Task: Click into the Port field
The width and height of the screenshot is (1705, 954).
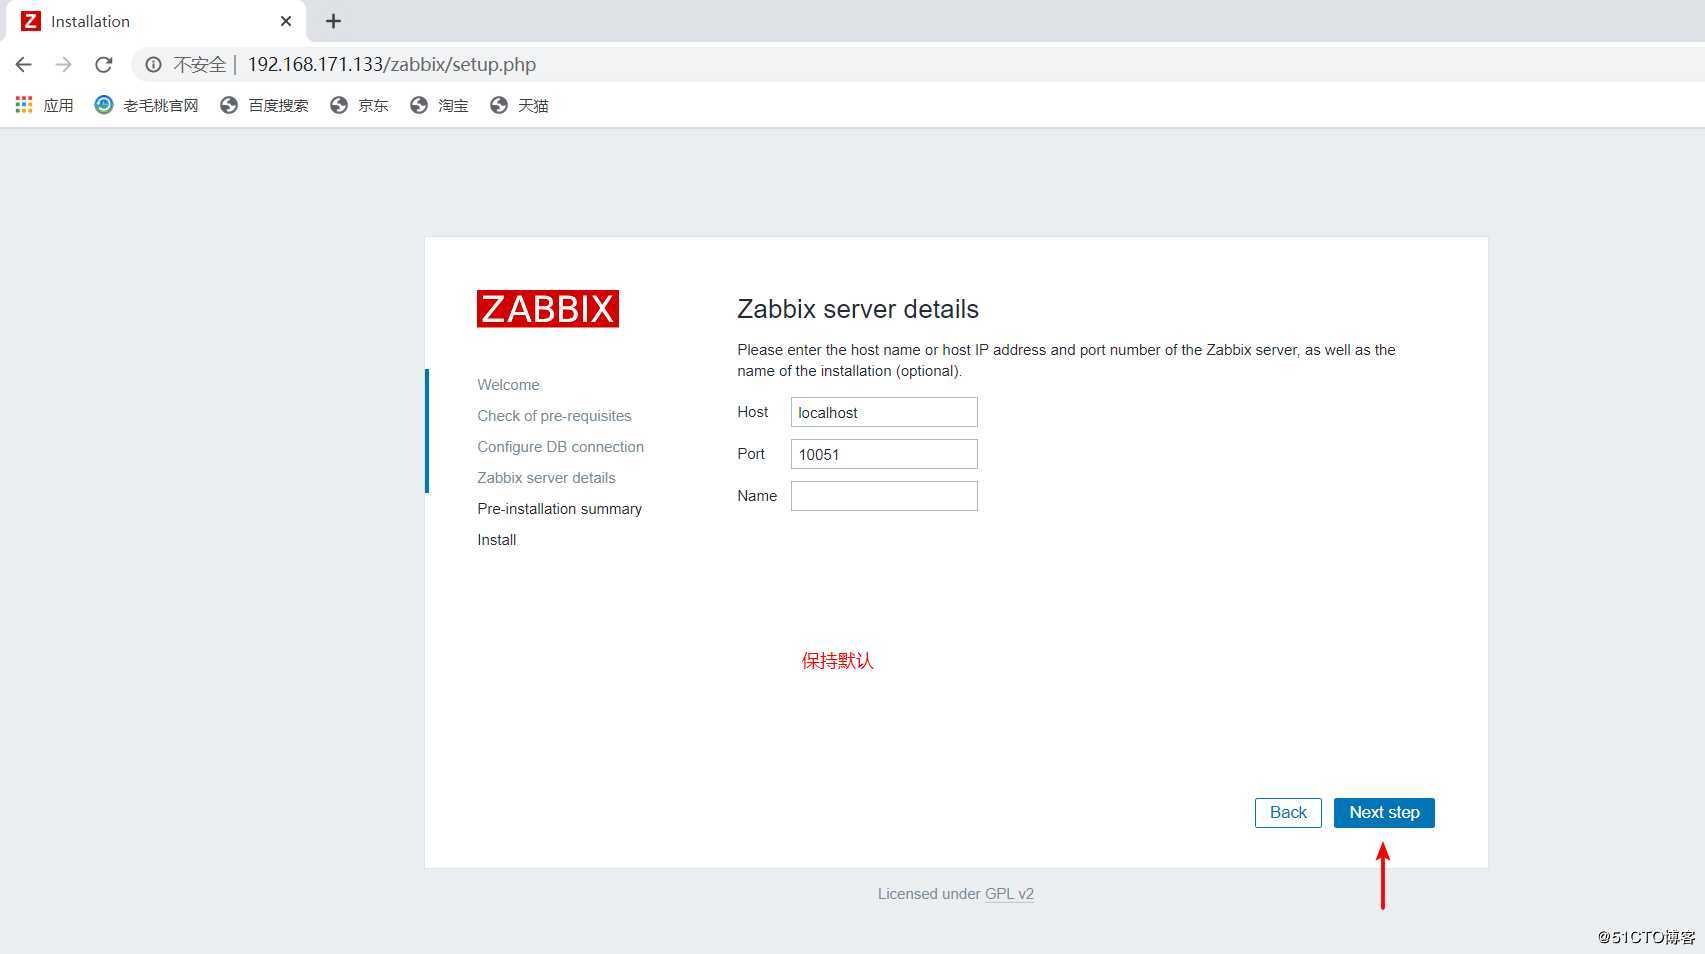Action: pyautogui.click(x=884, y=454)
